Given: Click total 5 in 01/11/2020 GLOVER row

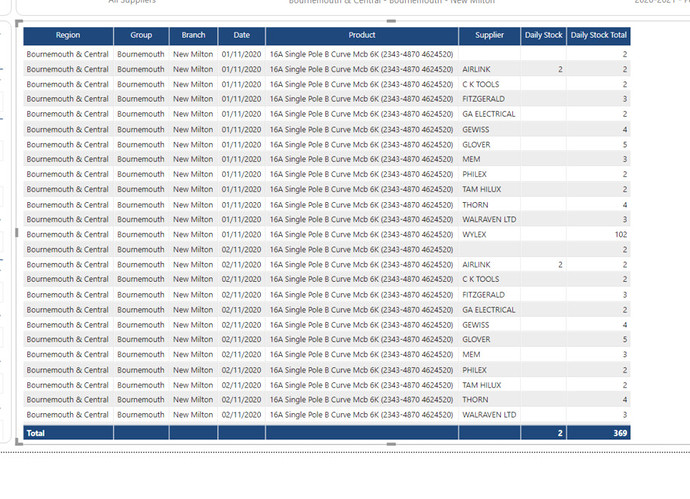Looking at the screenshot, I should 625,144.
